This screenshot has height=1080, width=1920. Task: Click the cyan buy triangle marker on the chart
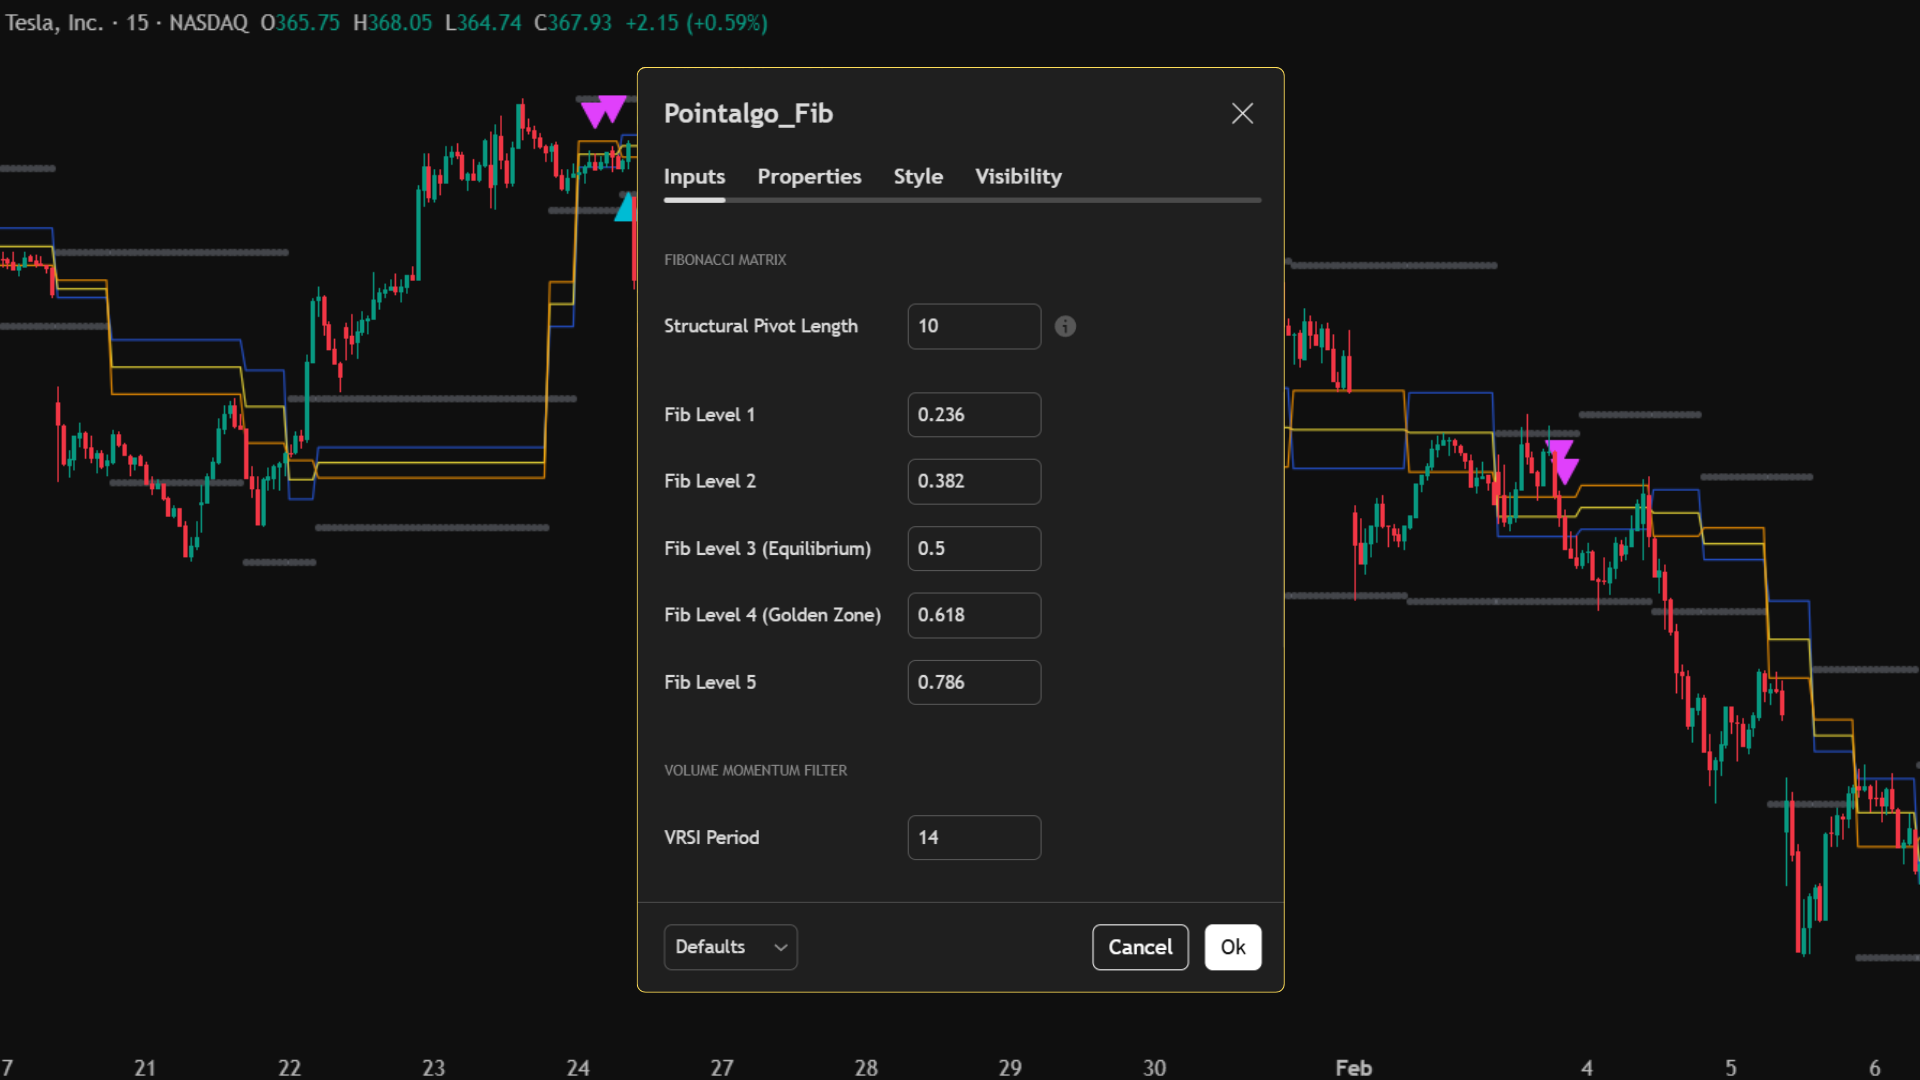[x=624, y=208]
